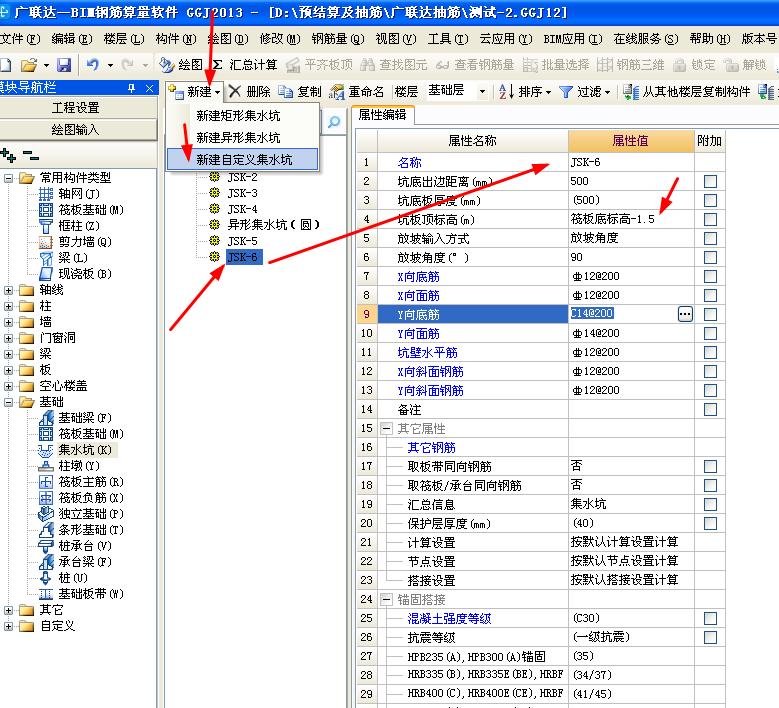This screenshot has height=708, width=779.
Task: Open the 构件(N) menu
Action: click(x=176, y=39)
